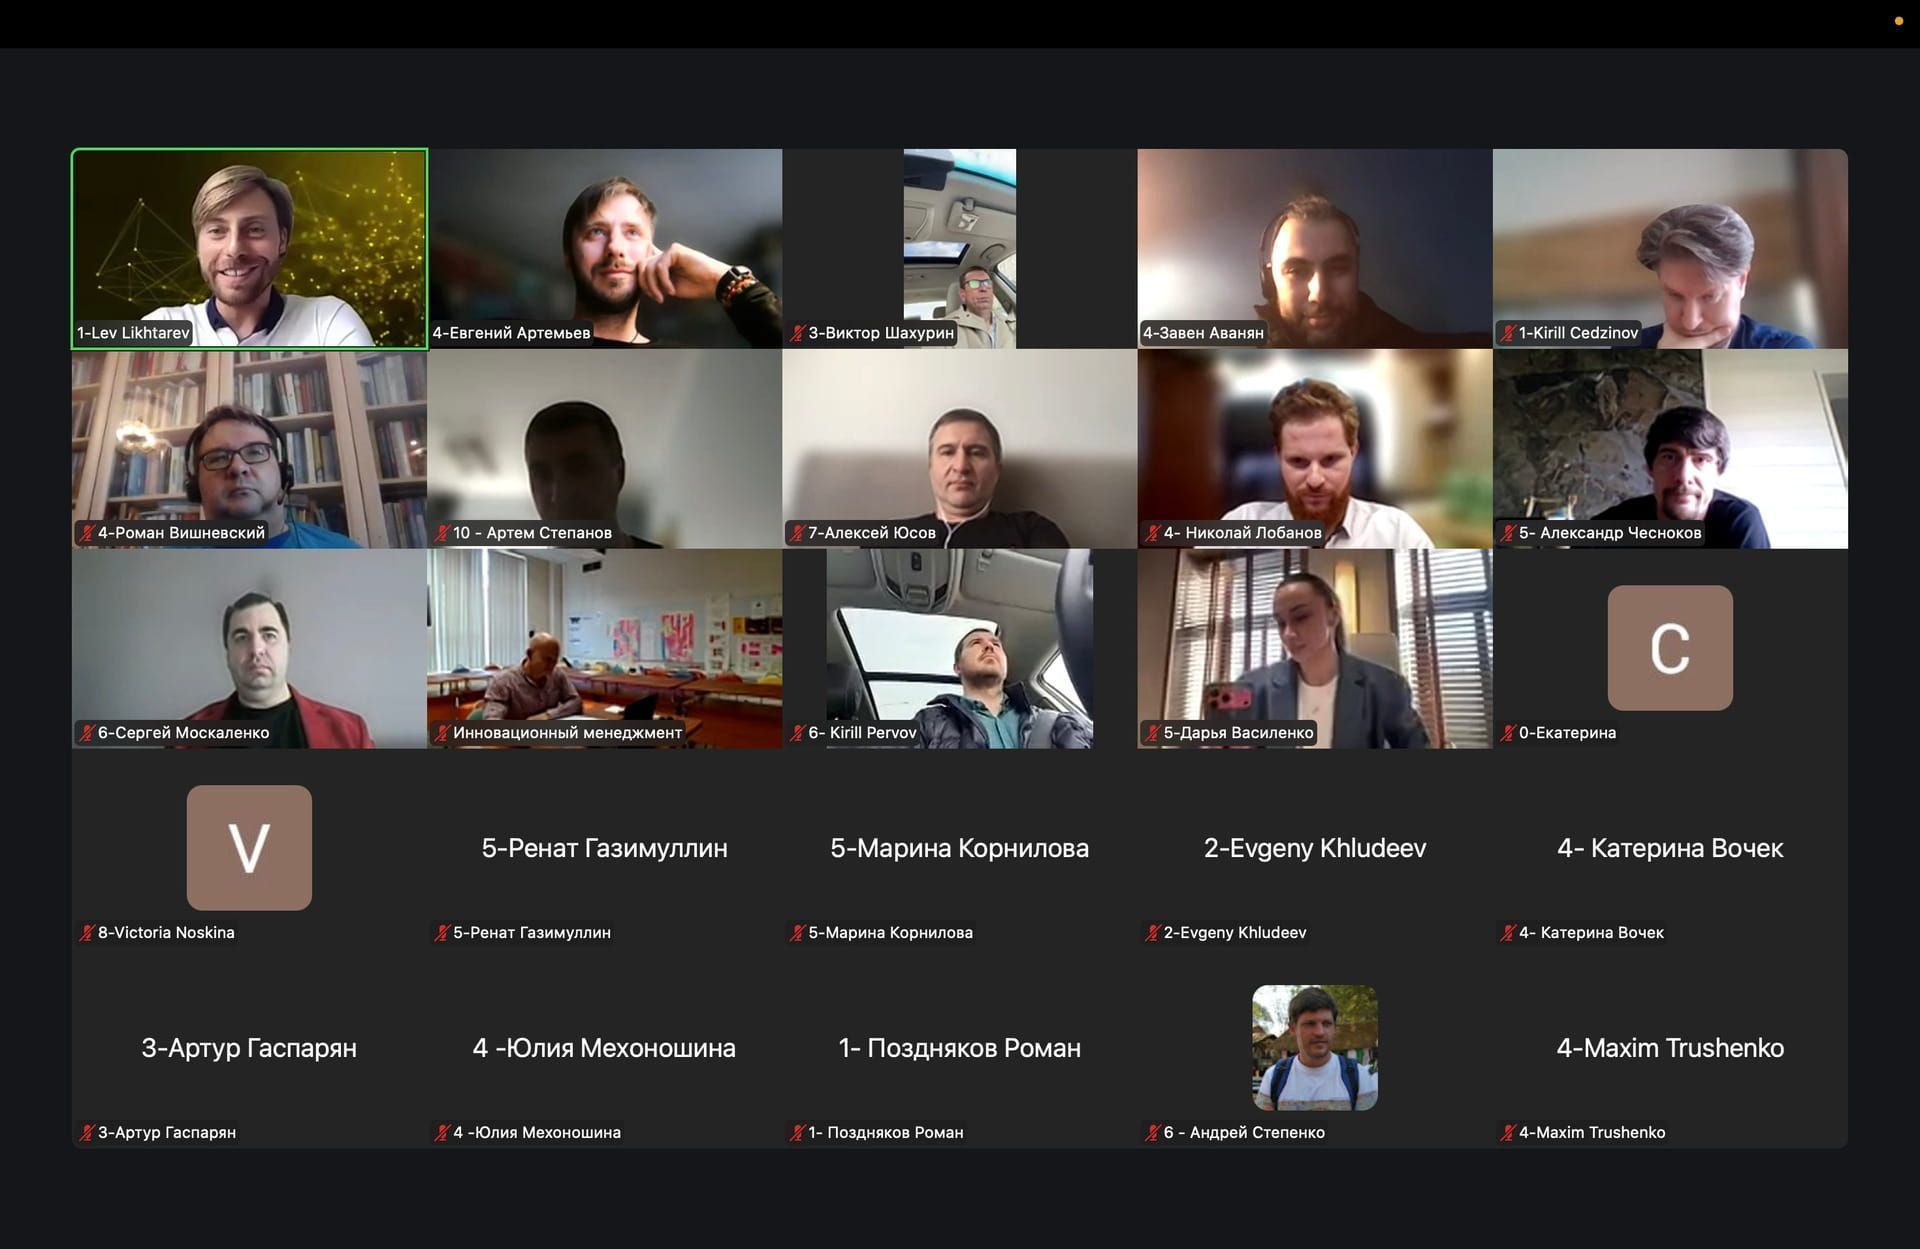This screenshot has width=1920, height=1249.
Task: Select the C avatar tile for Екатерина
Action: [1670, 648]
